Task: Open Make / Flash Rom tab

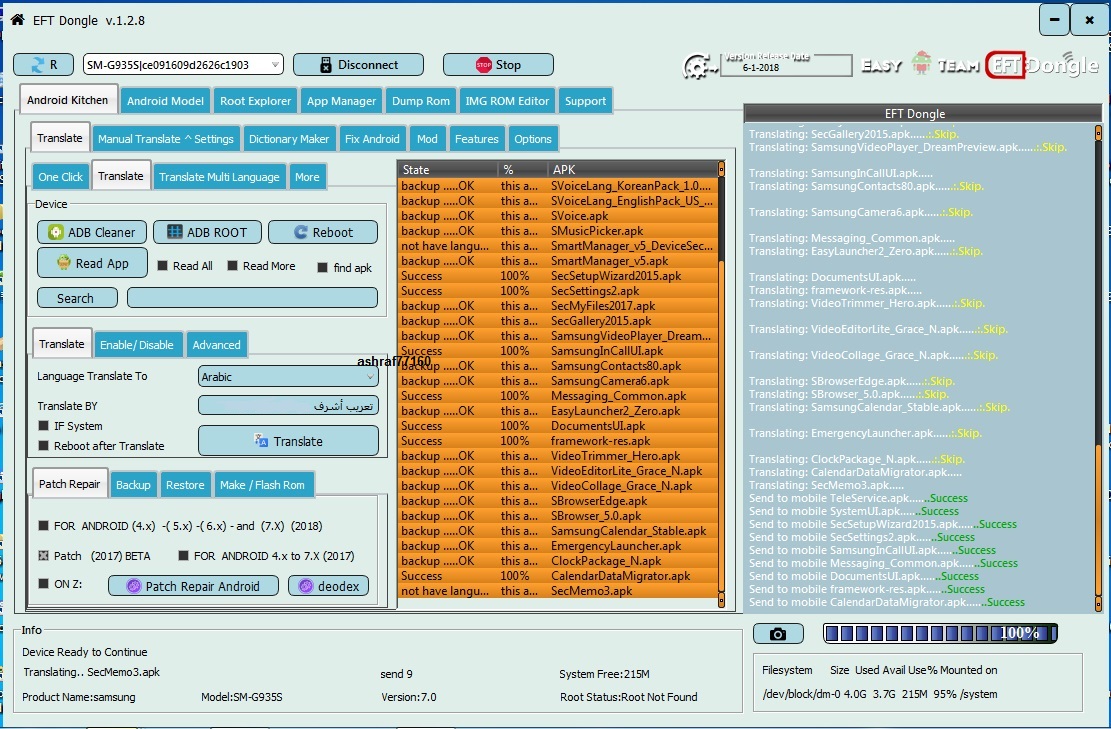Action: (262, 485)
